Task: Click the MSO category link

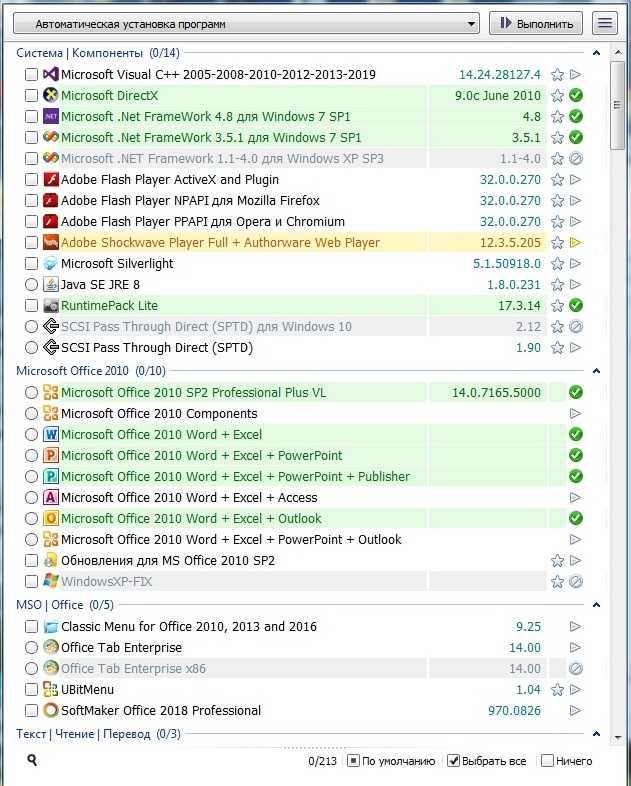Action: tap(29, 605)
